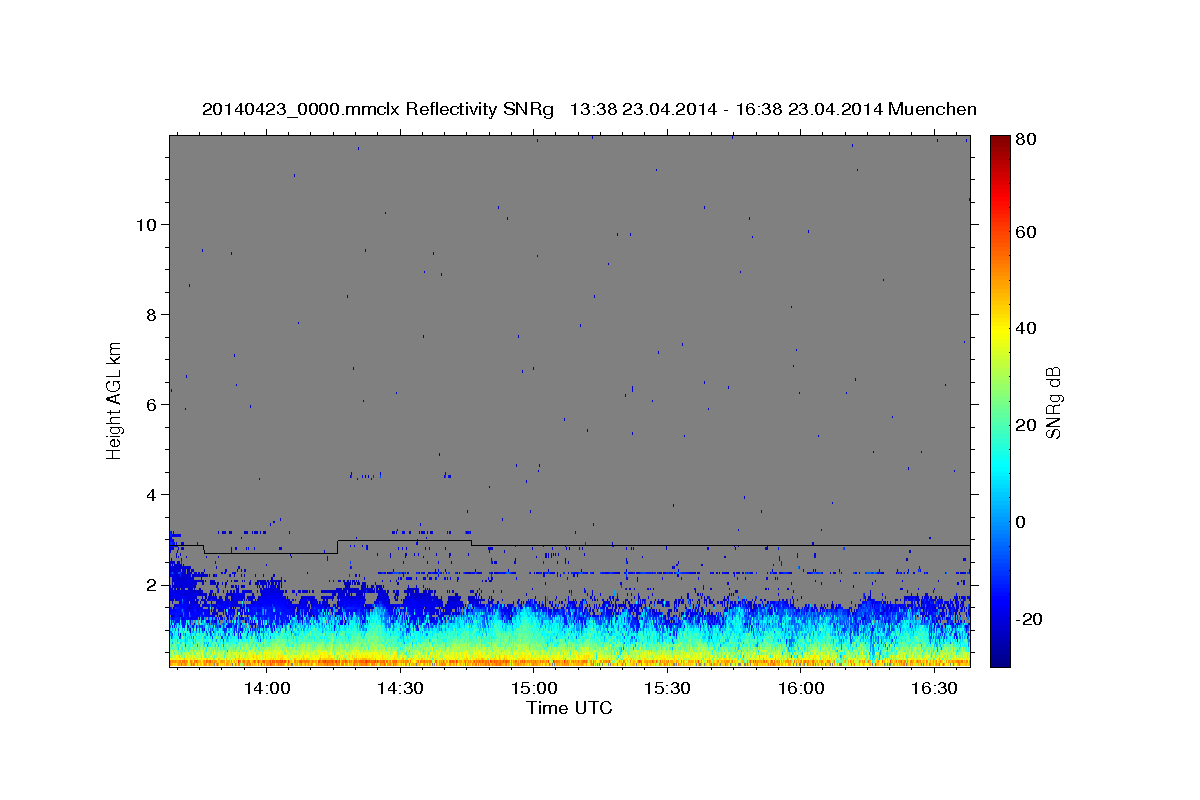Click the dark blue bottom of colorbar

click(1000, 655)
